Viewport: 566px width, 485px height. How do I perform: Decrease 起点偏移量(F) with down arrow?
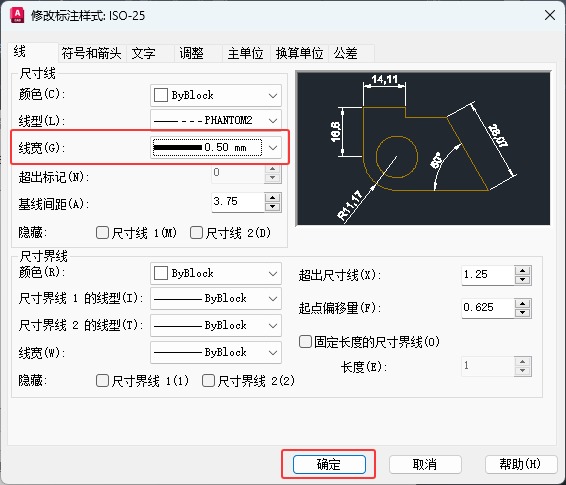523,313
